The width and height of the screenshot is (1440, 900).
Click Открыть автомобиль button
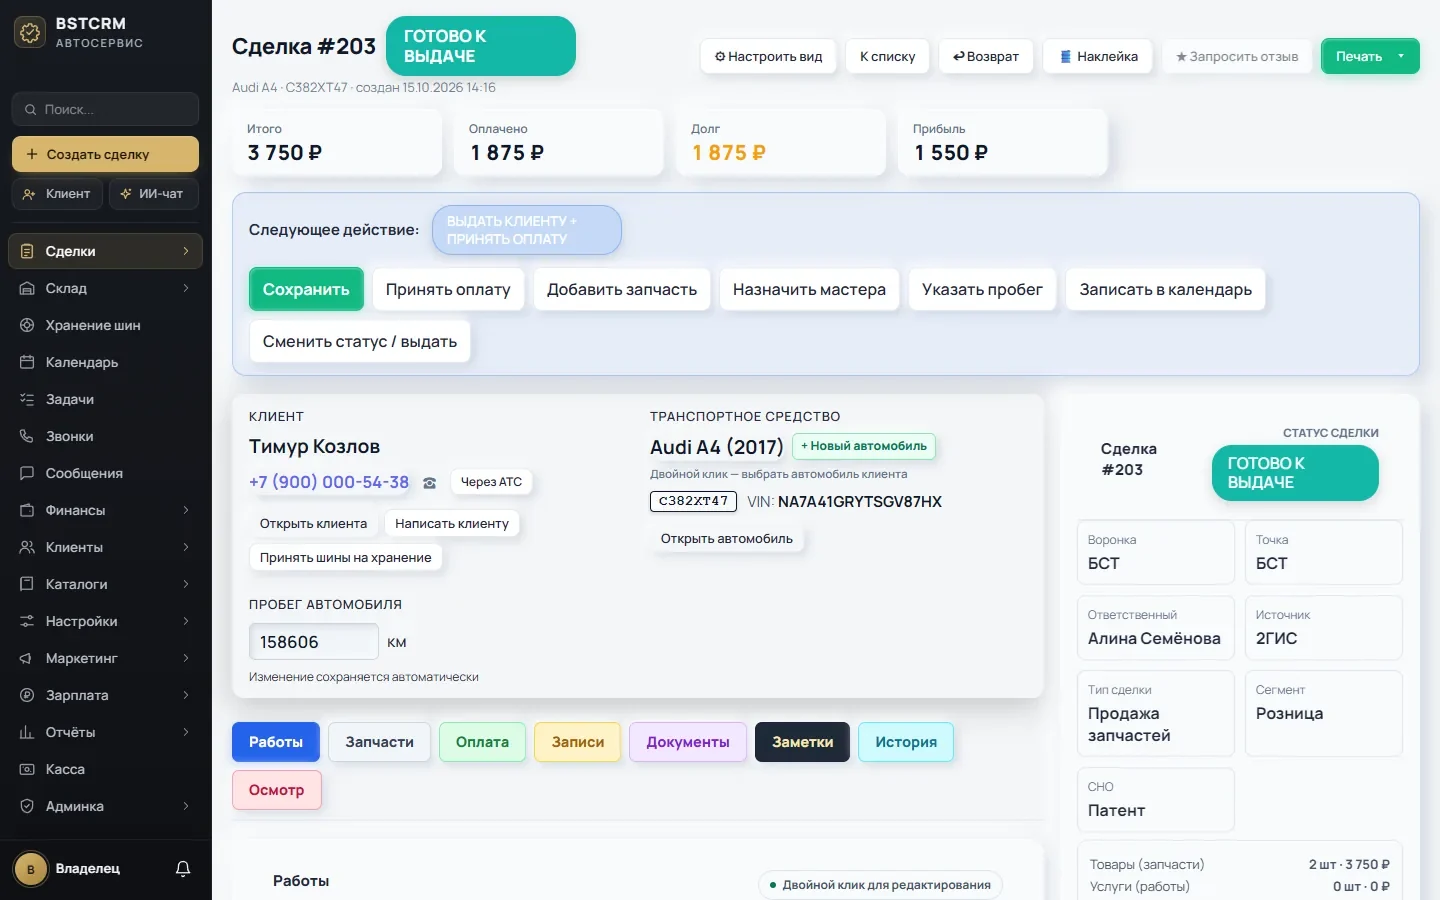click(727, 539)
